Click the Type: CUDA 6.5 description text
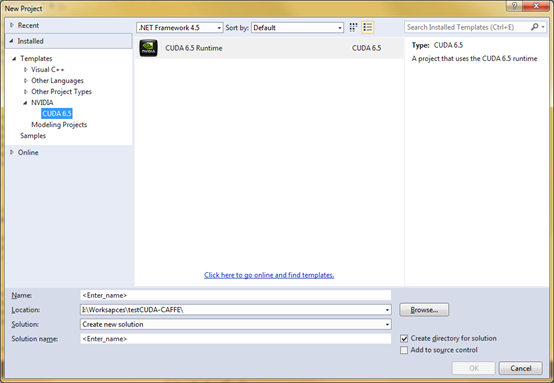Viewport: 554px width, 383px height. pos(437,45)
